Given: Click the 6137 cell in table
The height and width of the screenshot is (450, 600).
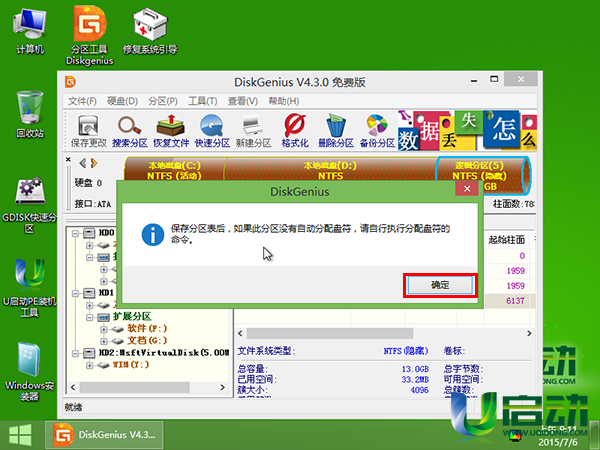Looking at the screenshot, I should click(x=515, y=301).
